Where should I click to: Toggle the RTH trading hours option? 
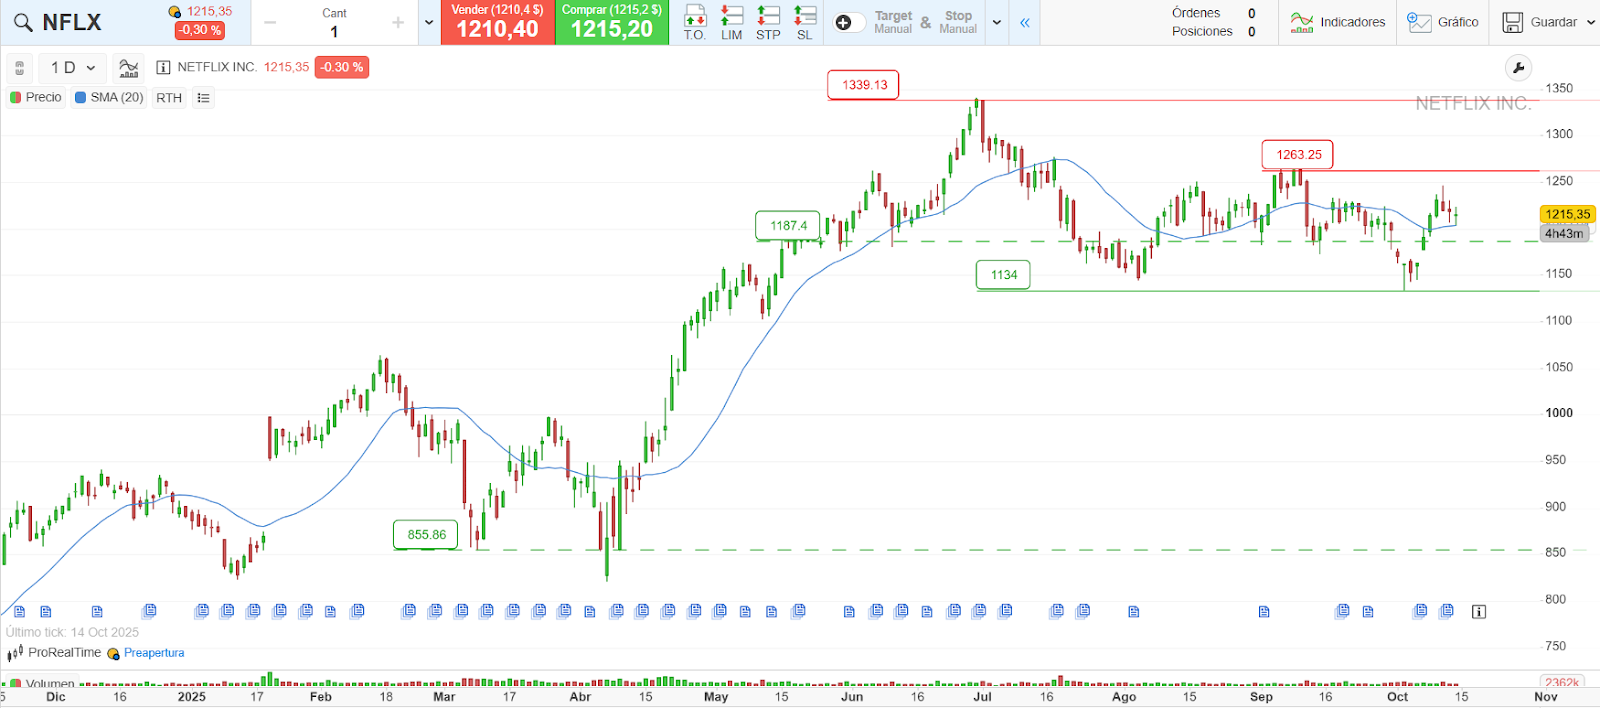click(169, 98)
